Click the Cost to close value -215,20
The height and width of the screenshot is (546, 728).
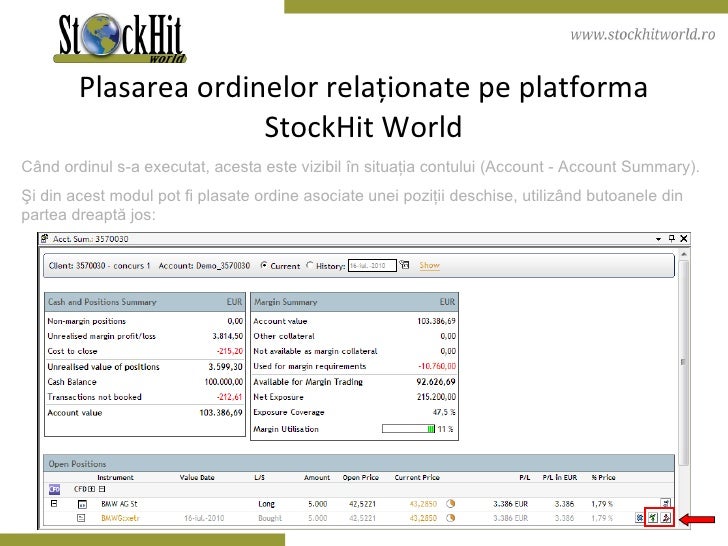pyautogui.click(x=230, y=351)
